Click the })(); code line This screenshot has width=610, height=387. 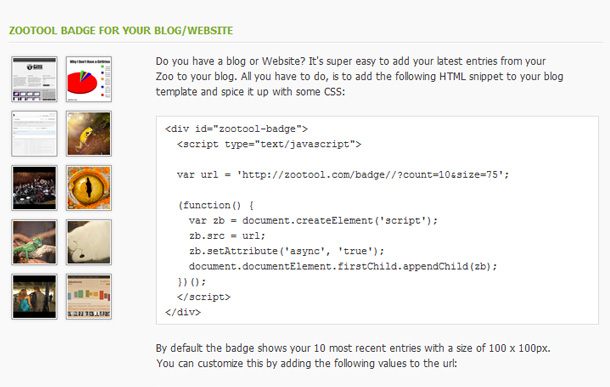192,282
